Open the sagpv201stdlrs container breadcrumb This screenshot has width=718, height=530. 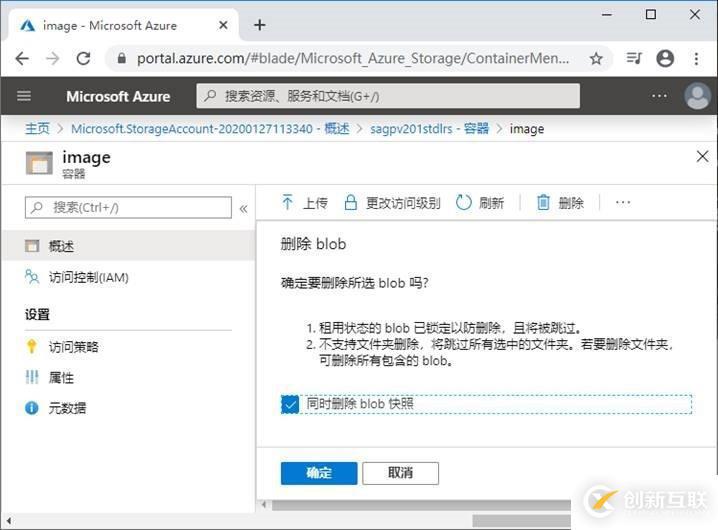pyautogui.click(x=430, y=129)
